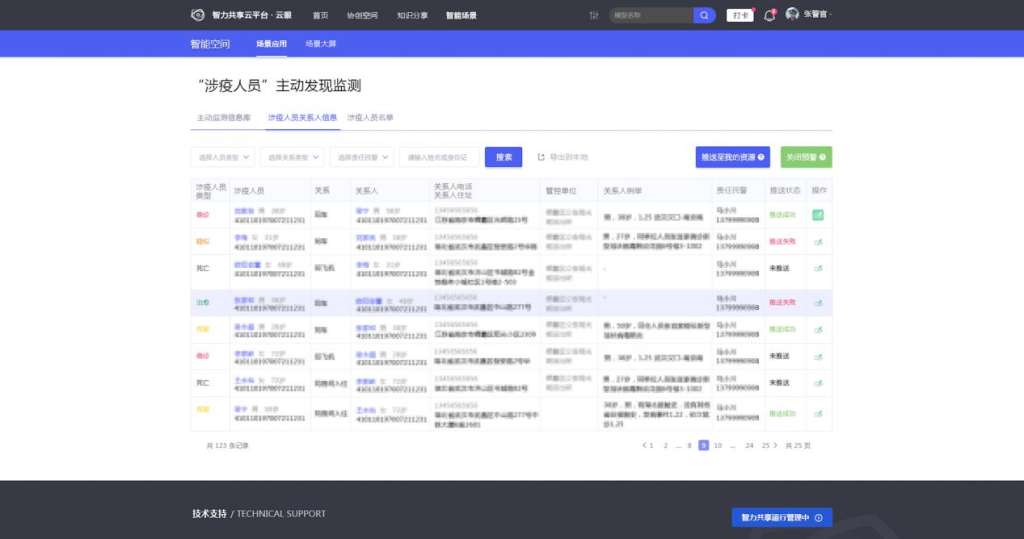
Task: Open the 场景大屏 tab in blue bar
Action: click(x=320, y=44)
